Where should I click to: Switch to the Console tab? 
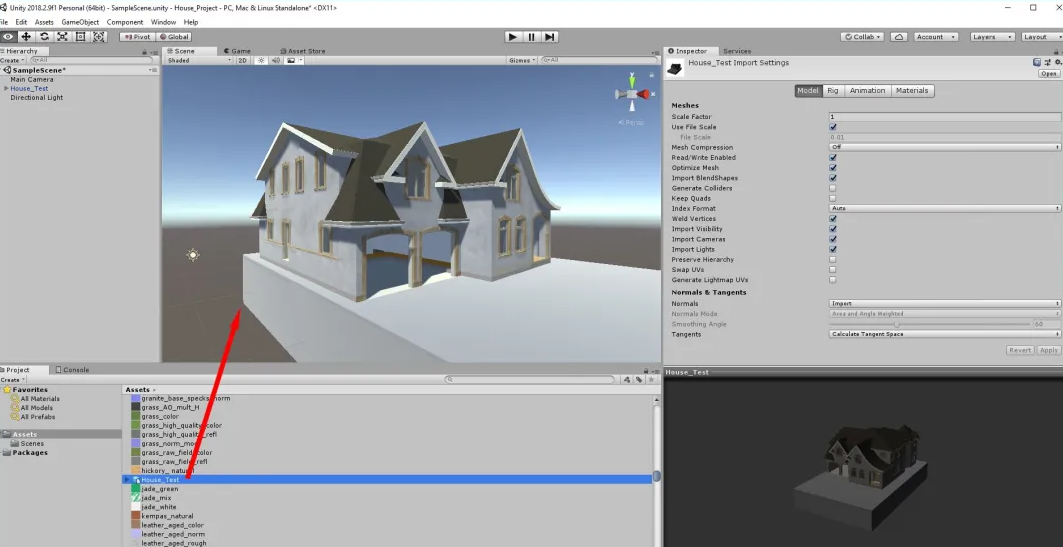coord(72,370)
